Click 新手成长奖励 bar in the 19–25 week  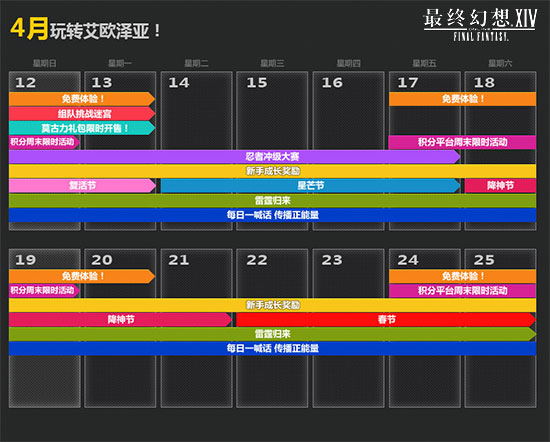coord(273,305)
